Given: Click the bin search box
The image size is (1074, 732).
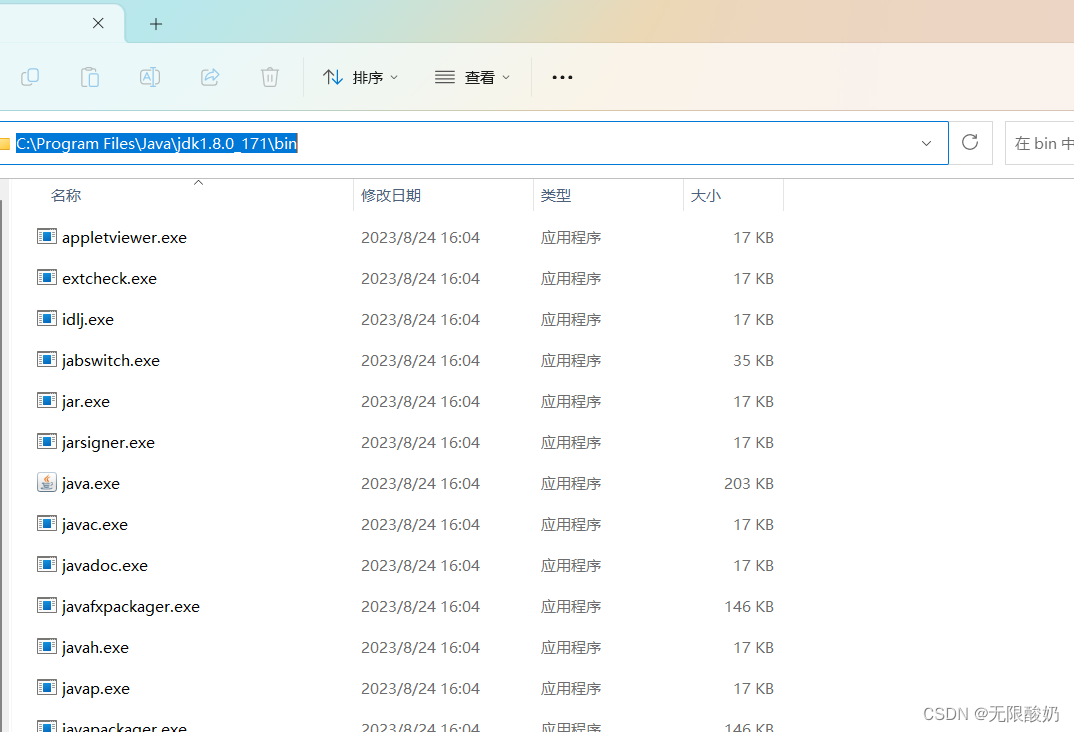Looking at the screenshot, I should point(1040,143).
